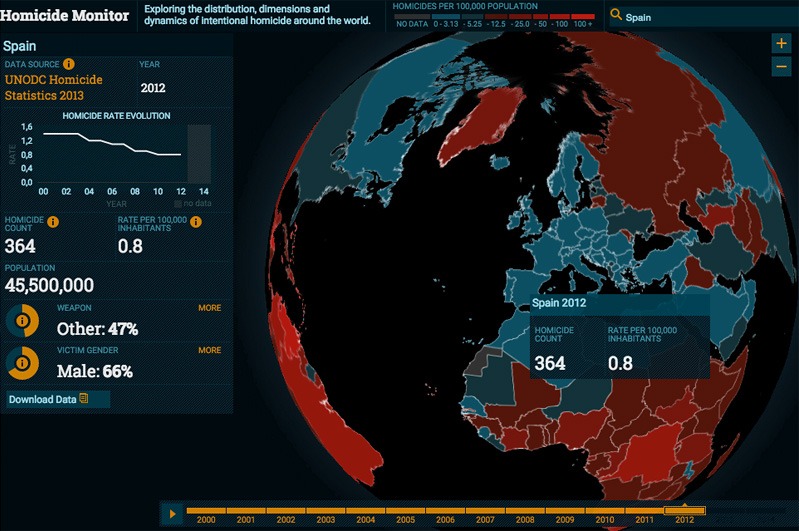Click the Homicide Rate Evolution chart line

112,144
